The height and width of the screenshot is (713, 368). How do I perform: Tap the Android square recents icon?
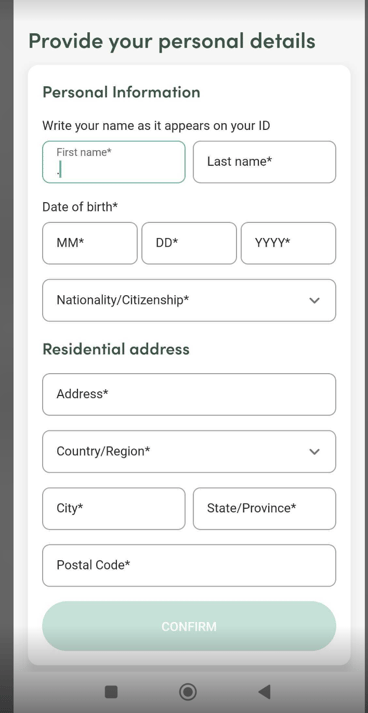coord(111,692)
